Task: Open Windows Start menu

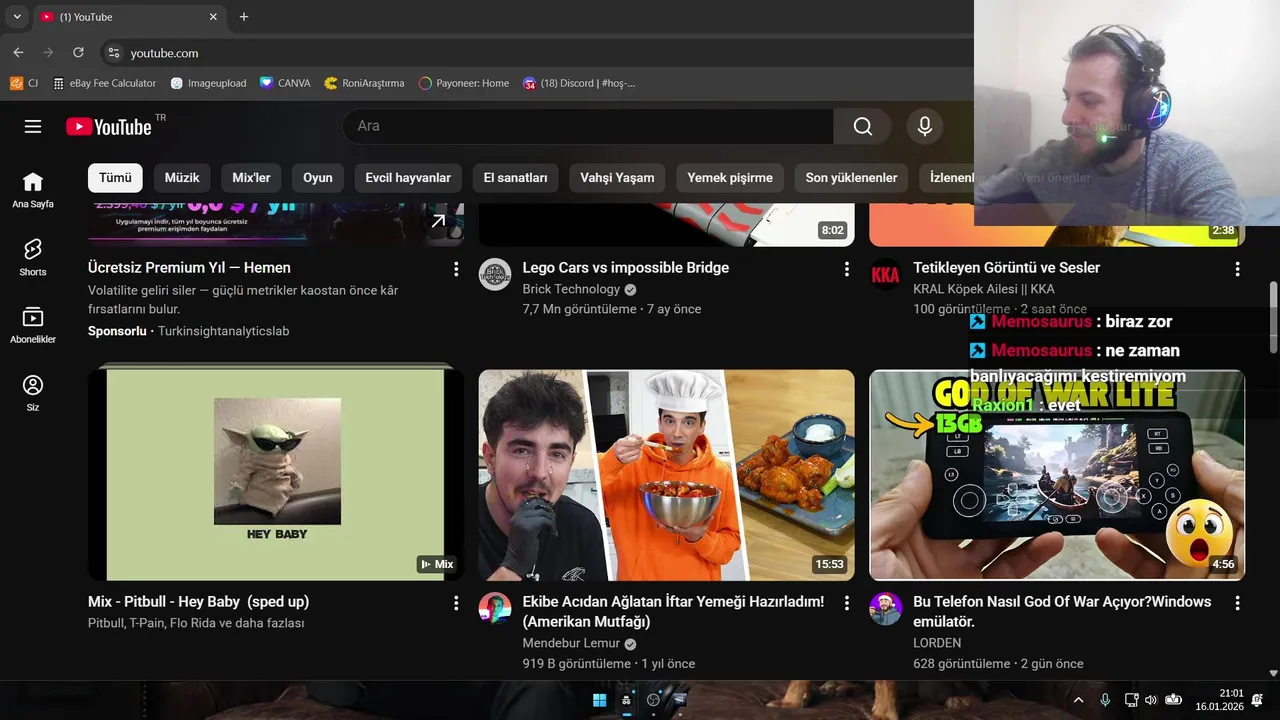Action: (599, 700)
